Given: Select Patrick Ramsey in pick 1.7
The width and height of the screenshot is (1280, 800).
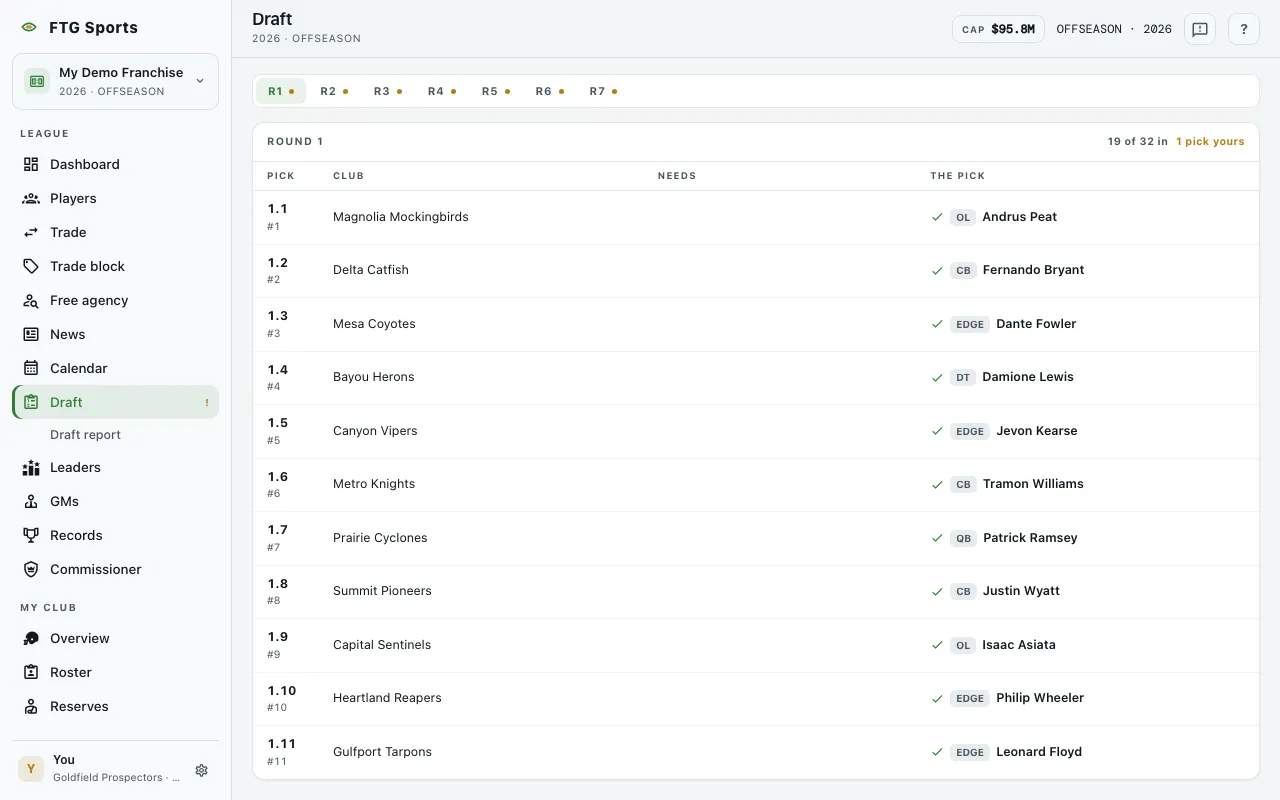Looking at the screenshot, I should pyautogui.click(x=1030, y=538).
